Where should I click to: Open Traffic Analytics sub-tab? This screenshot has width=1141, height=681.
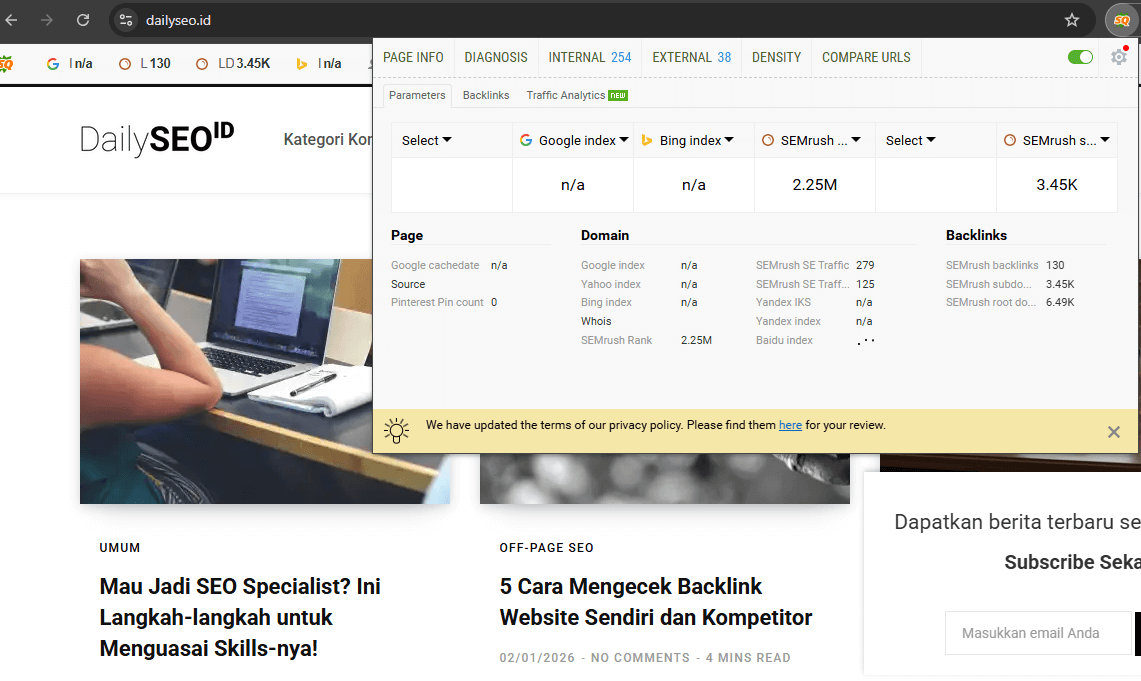pyautogui.click(x=577, y=95)
